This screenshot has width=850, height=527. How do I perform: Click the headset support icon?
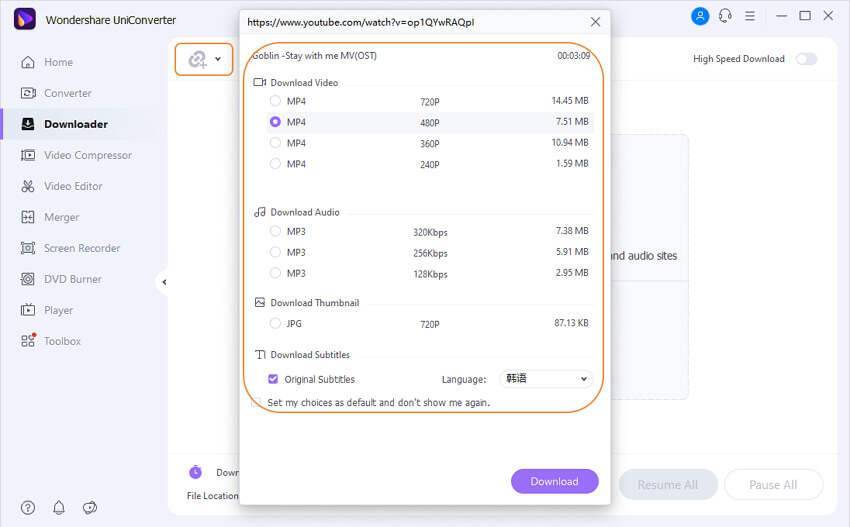coord(725,16)
